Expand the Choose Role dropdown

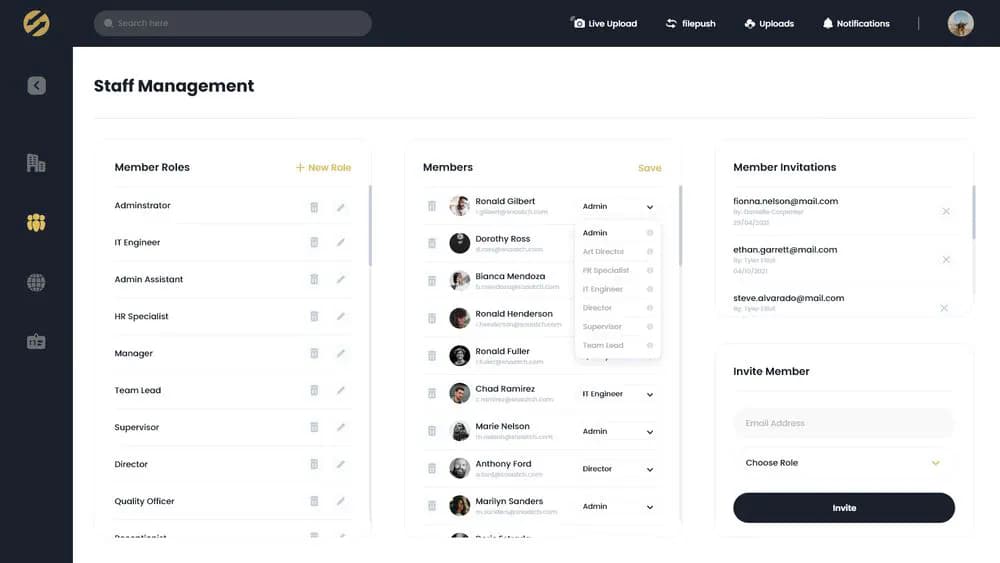843,463
